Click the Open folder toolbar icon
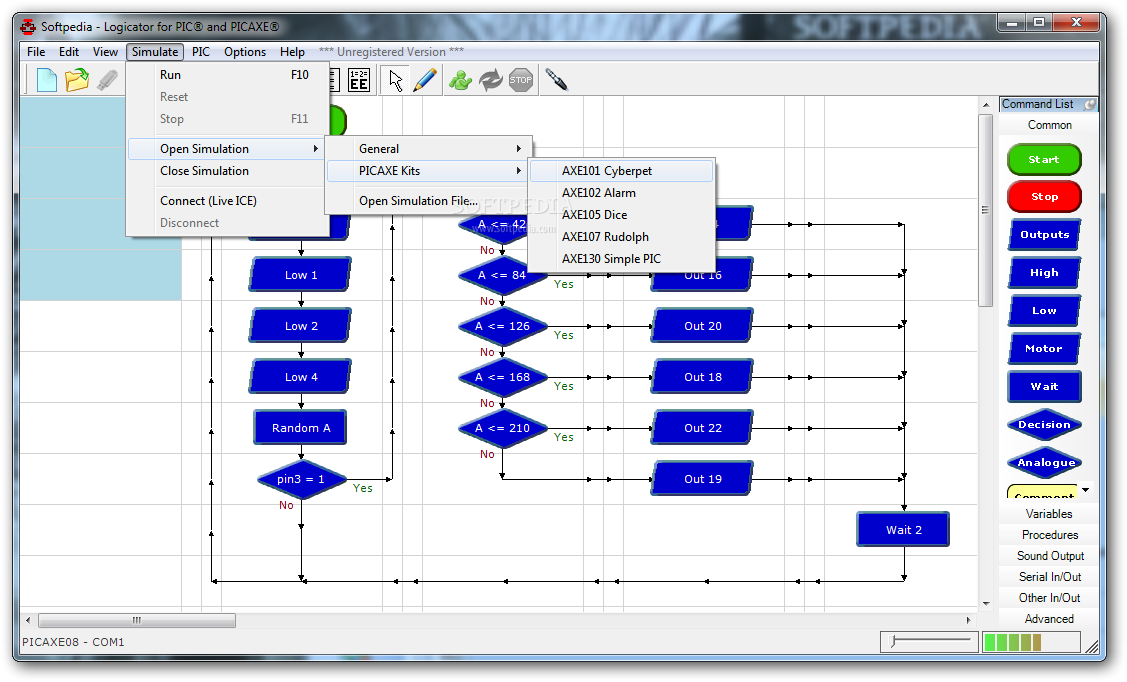This screenshot has width=1127, height=682. point(77,80)
